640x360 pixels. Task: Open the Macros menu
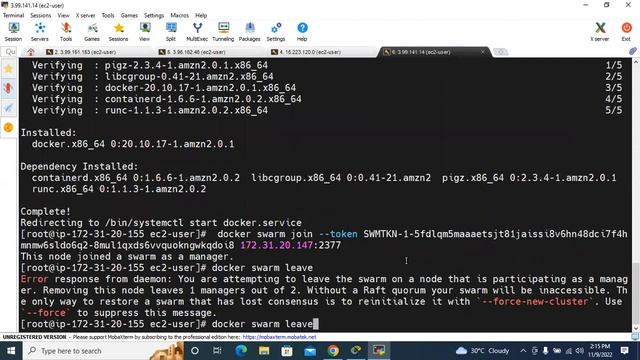click(x=180, y=15)
